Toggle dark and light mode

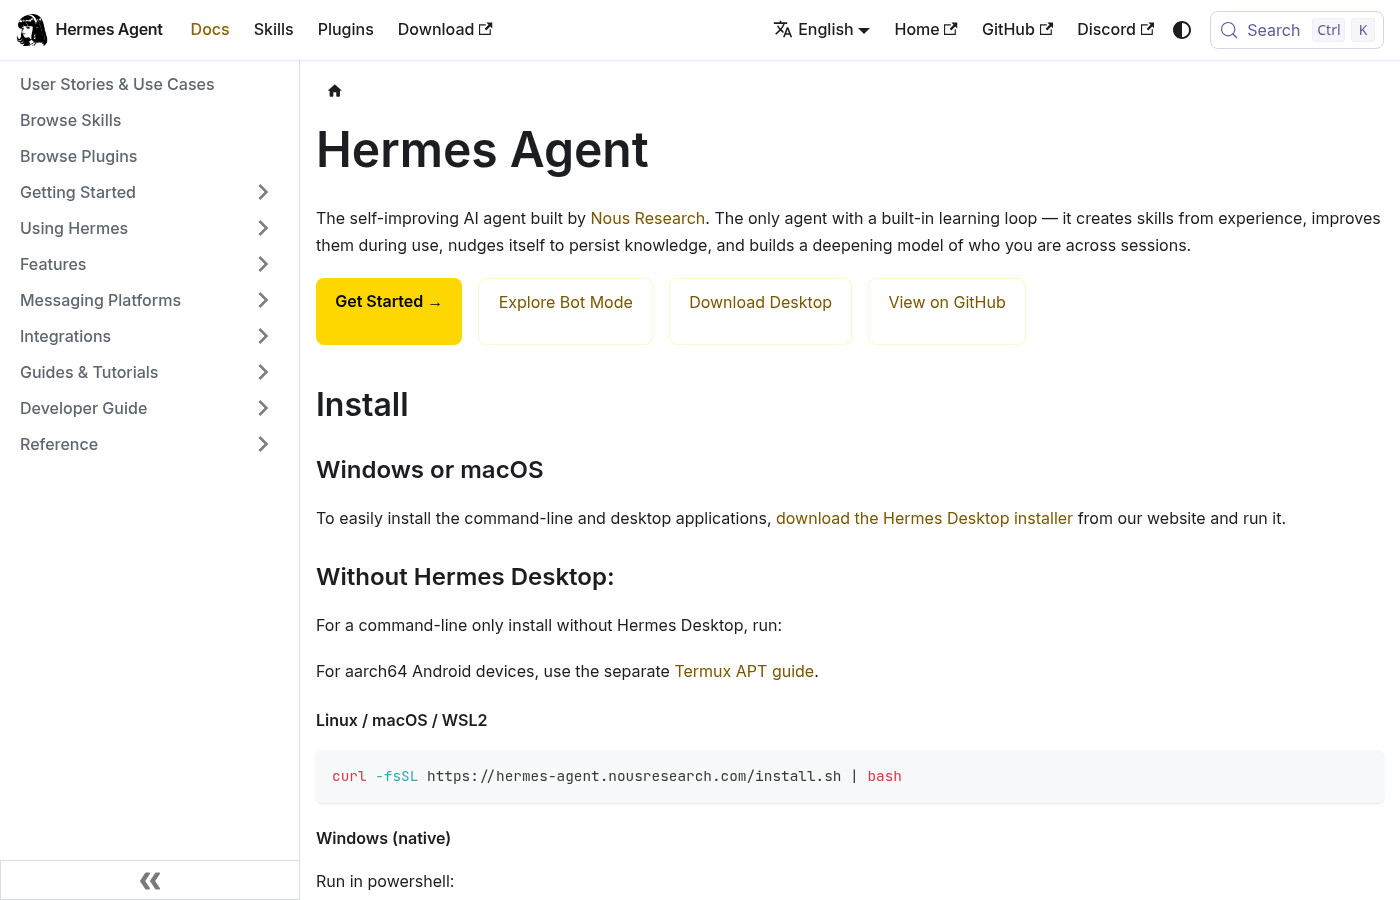pyautogui.click(x=1182, y=30)
